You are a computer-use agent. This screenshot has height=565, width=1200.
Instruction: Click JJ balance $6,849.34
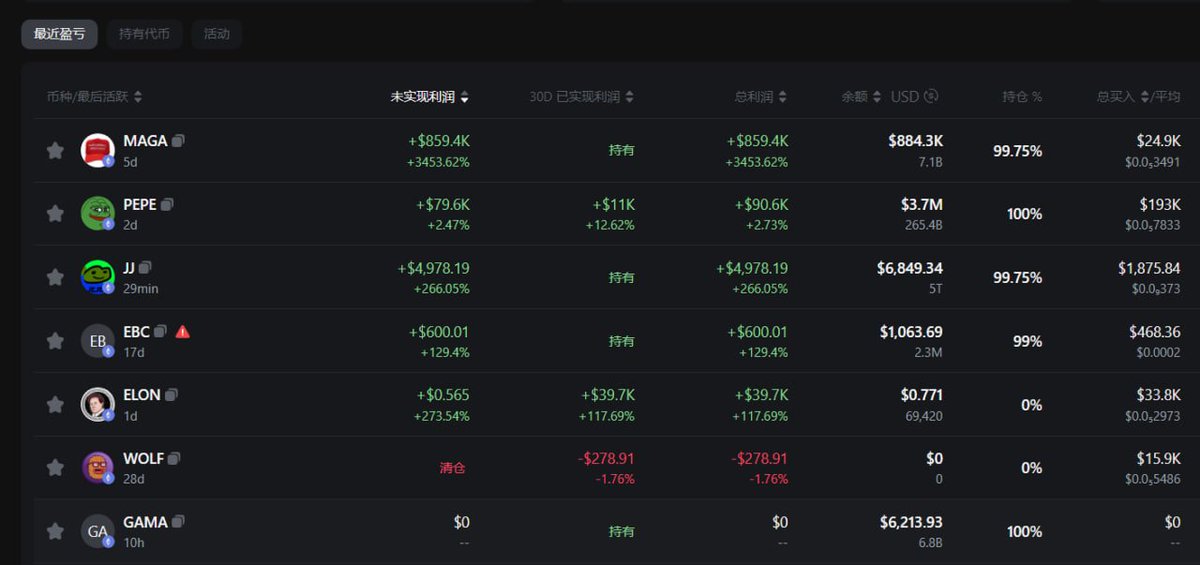[910, 268]
